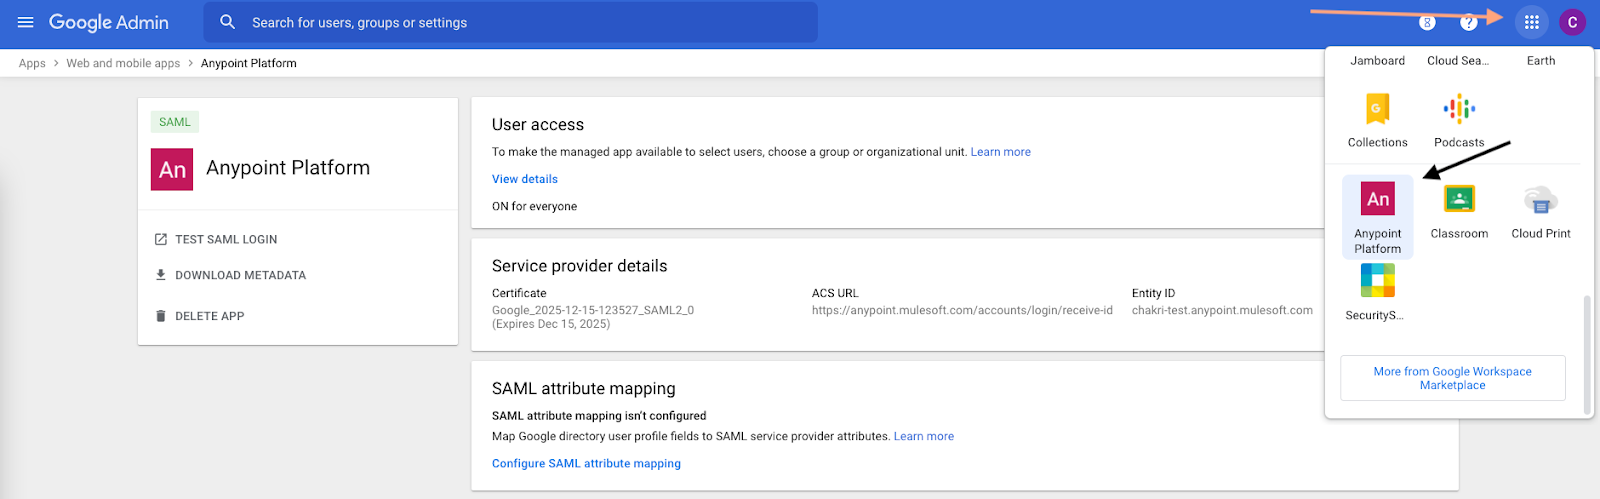
Task: Click Cloud Sea... label in apps launcher
Action: (x=1458, y=61)
